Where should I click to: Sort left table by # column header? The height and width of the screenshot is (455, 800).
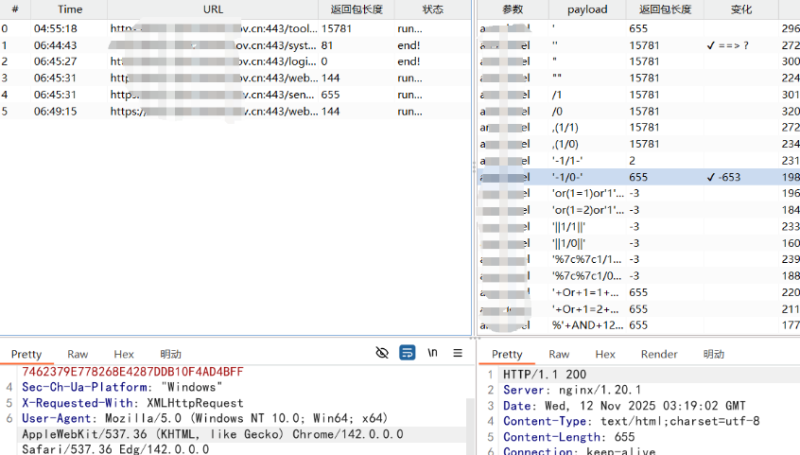pyautogui.click(x=15, y=9)
